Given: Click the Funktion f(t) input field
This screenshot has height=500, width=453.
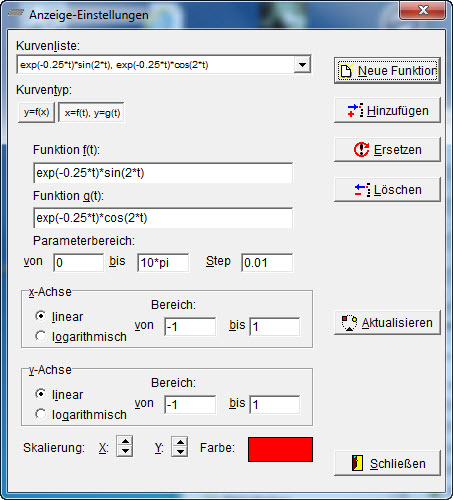Looking at the screenshot, I should tap(163, 173).
